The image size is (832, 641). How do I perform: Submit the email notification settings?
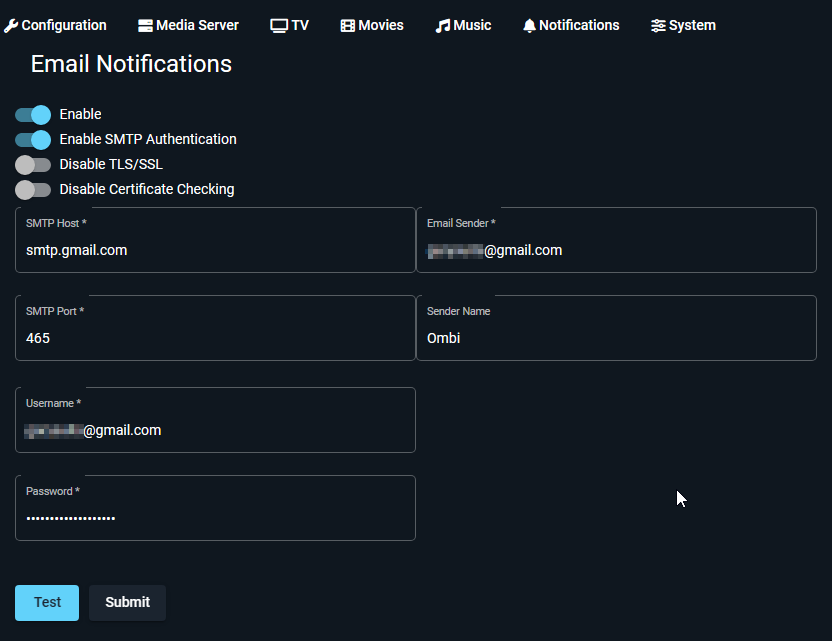pyautogui.click(x=127, y=602)
